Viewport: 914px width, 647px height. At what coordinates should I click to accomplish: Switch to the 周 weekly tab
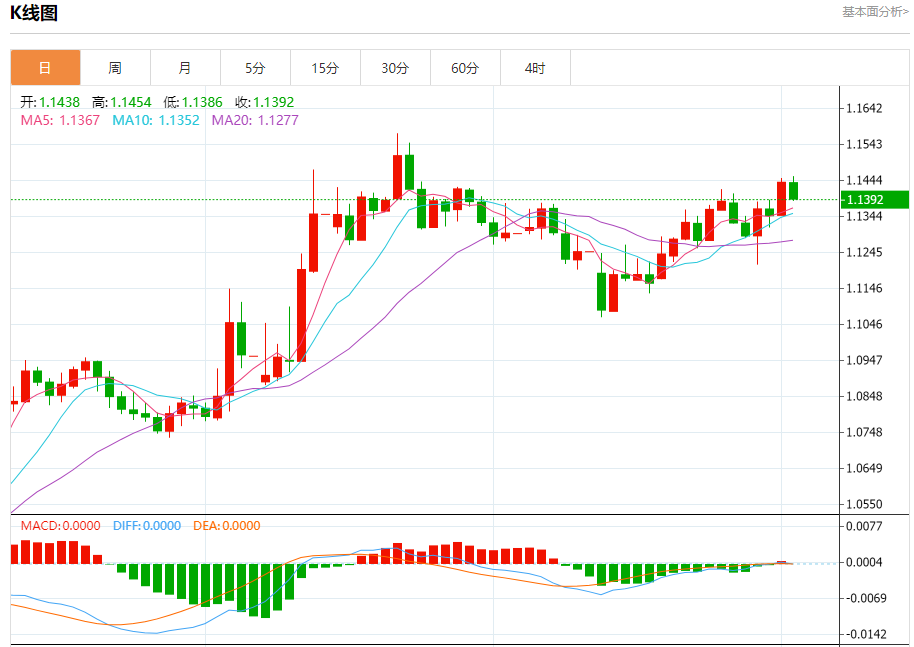(x=115, y=68)
